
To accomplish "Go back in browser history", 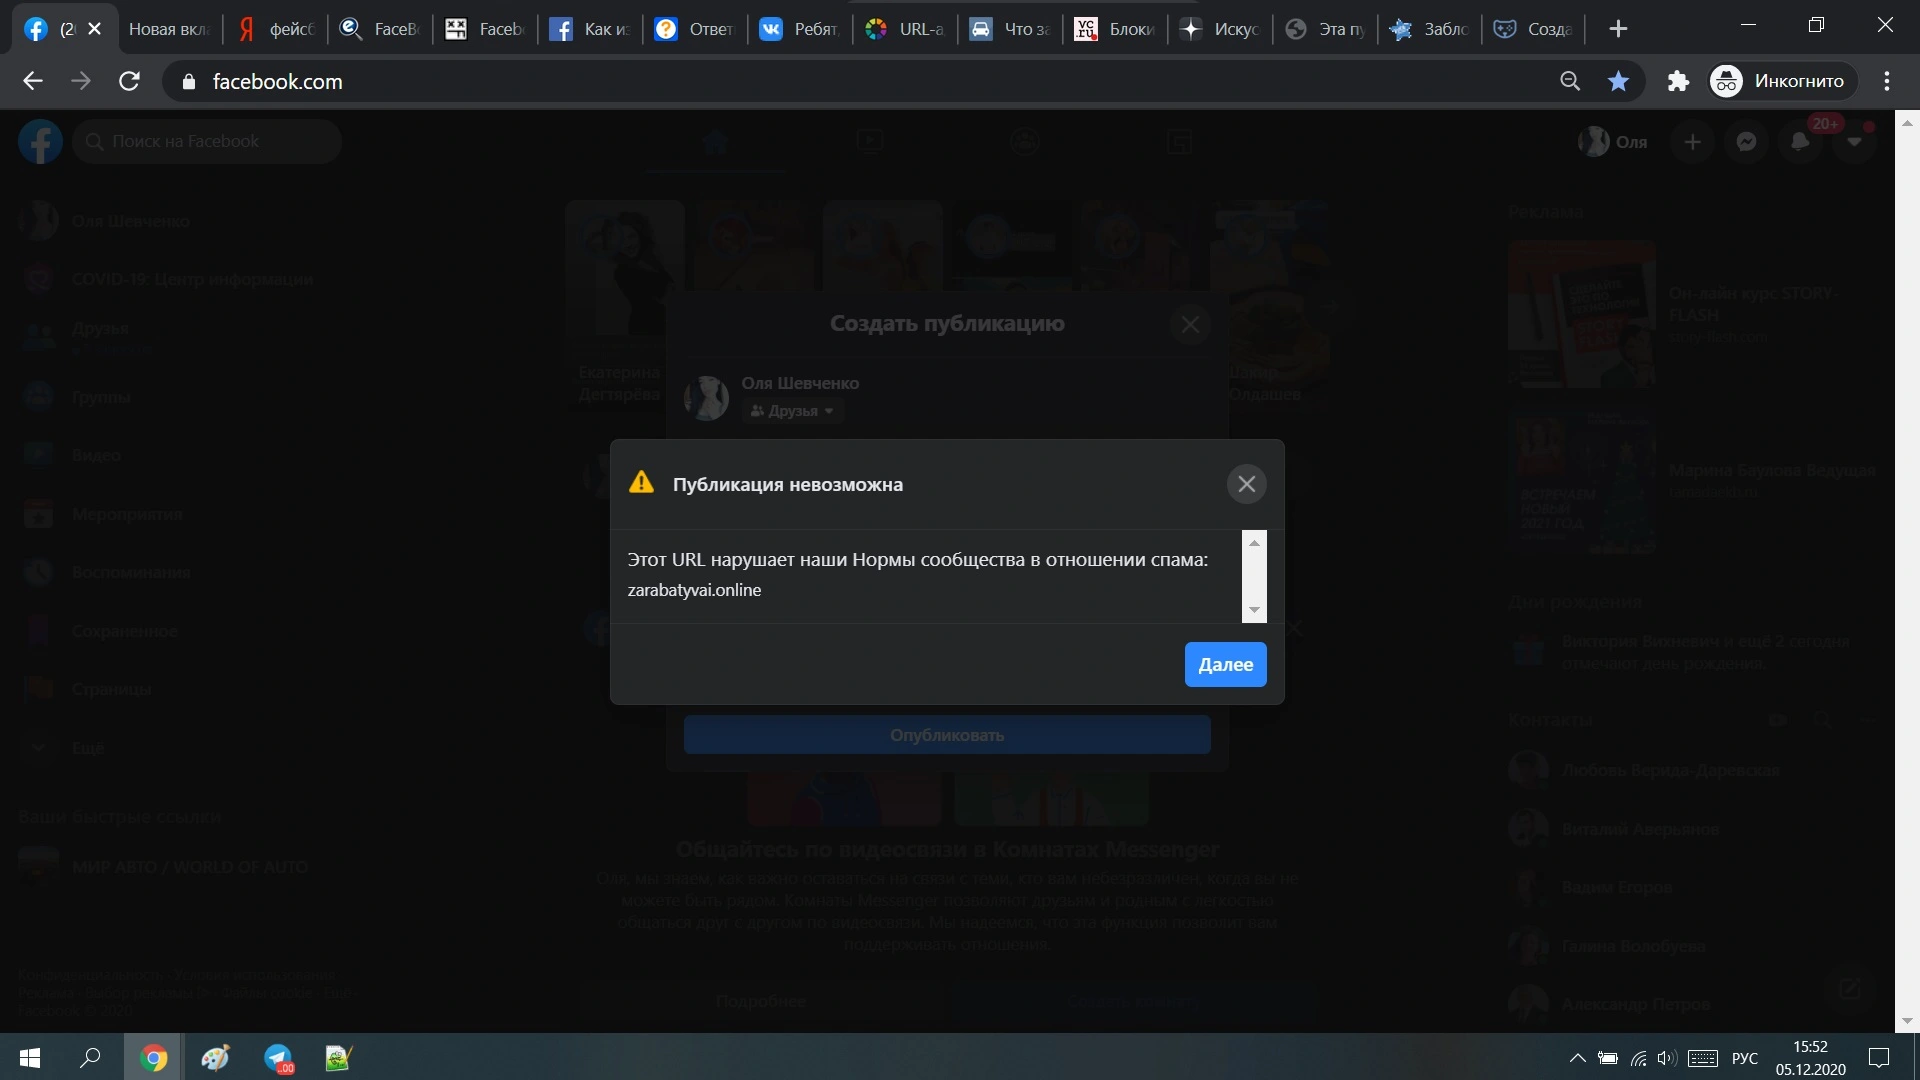I will 33,81.
